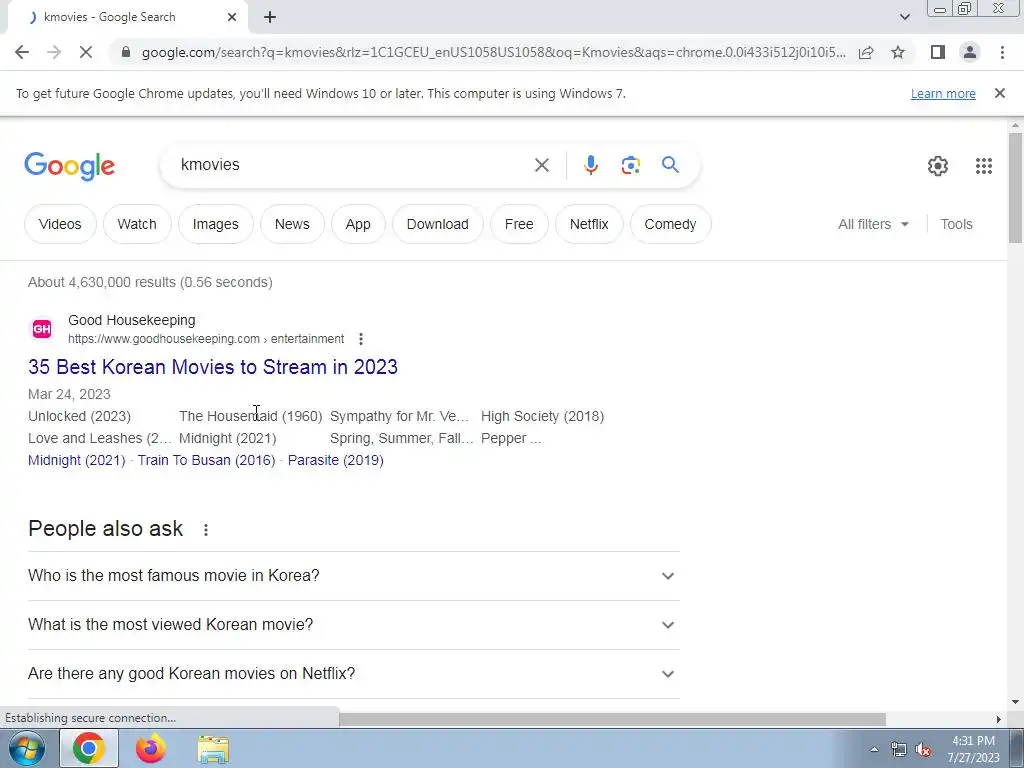
Task: Open the Learn more link
Action: coord(943,93)
